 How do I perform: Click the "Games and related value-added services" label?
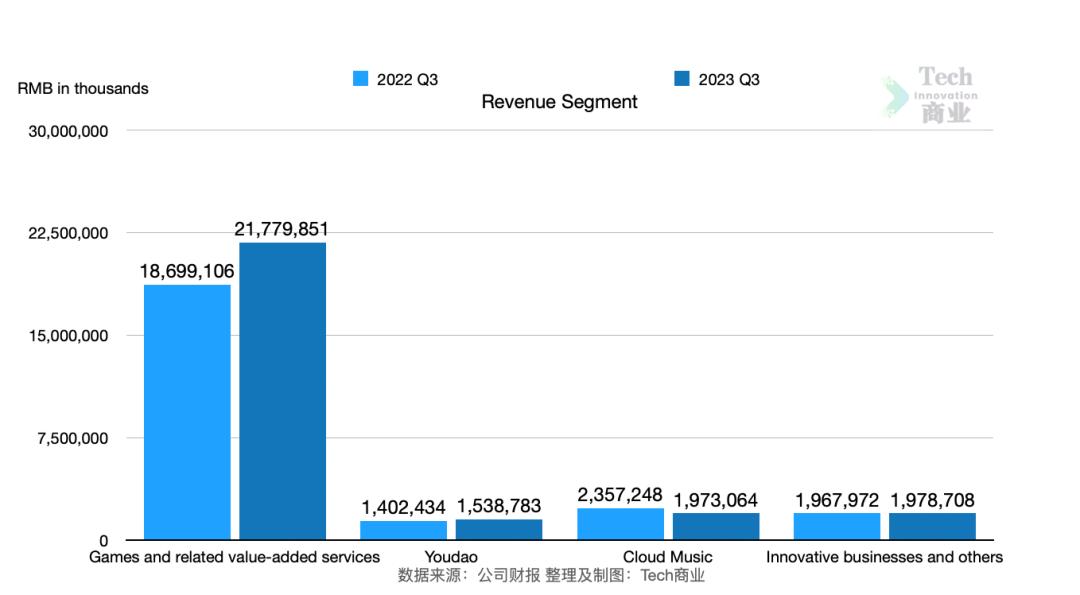pyautogui.click(x=235, y=557)
